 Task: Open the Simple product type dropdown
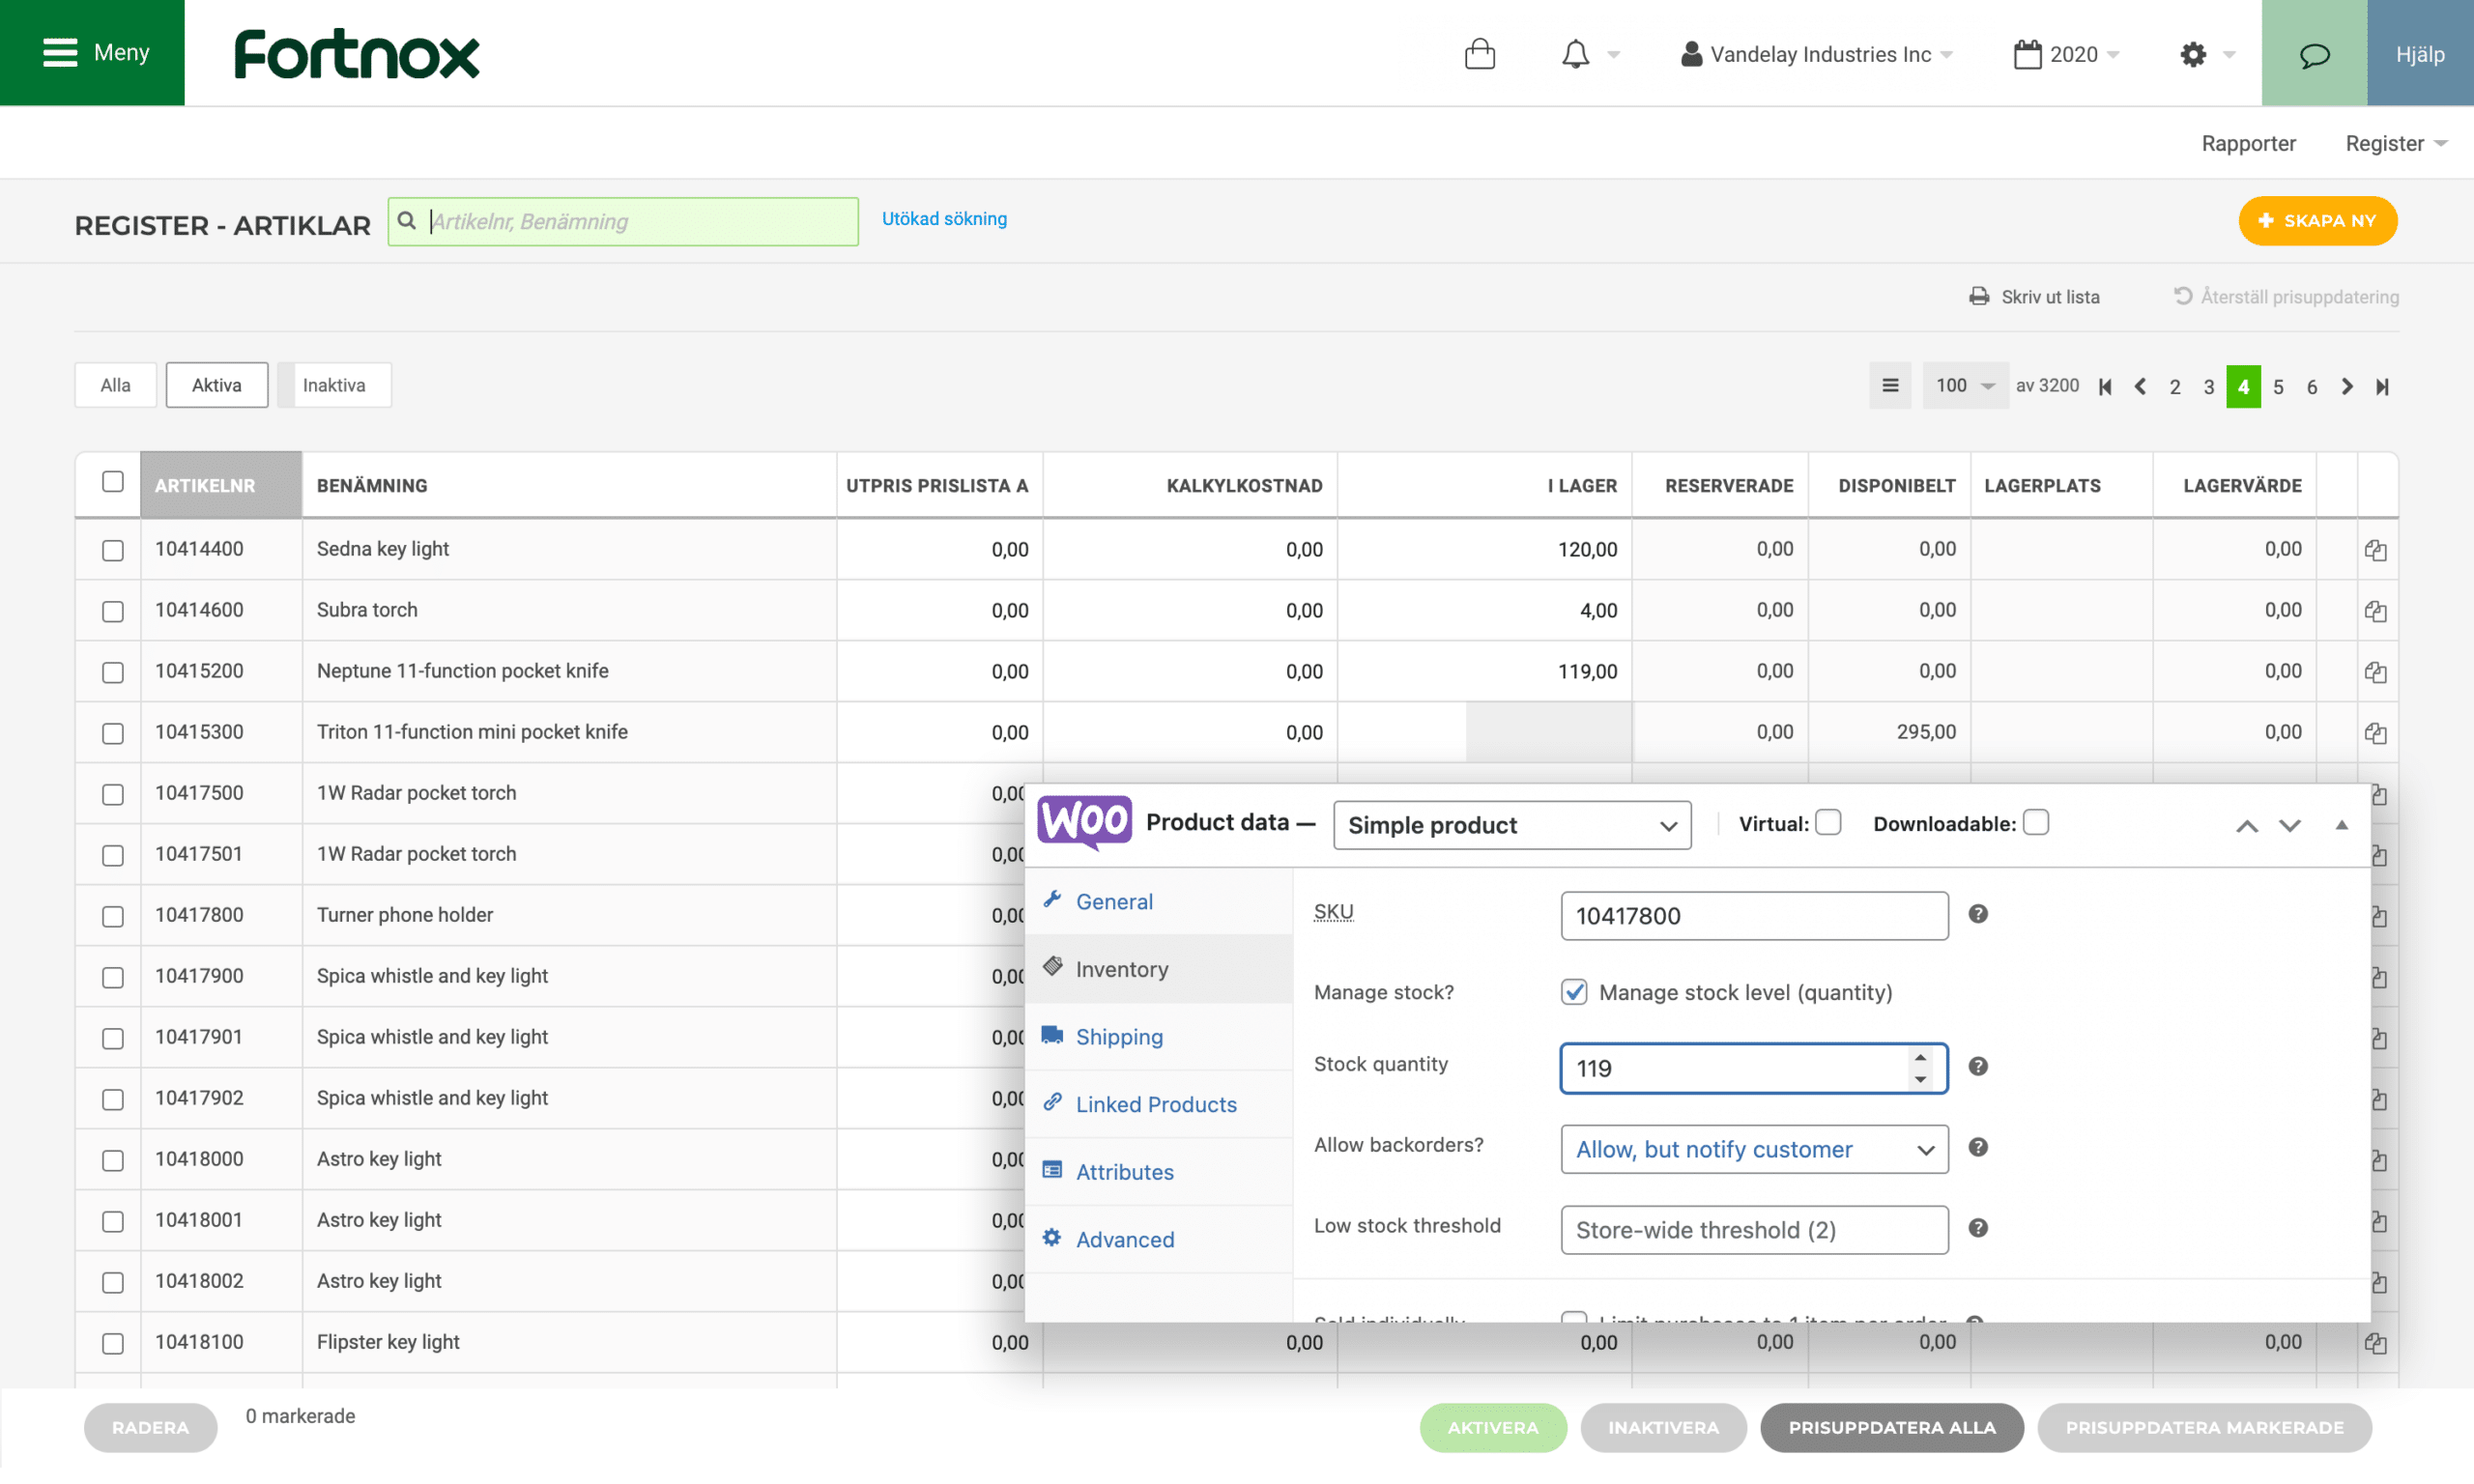(x=1511, y=825)
